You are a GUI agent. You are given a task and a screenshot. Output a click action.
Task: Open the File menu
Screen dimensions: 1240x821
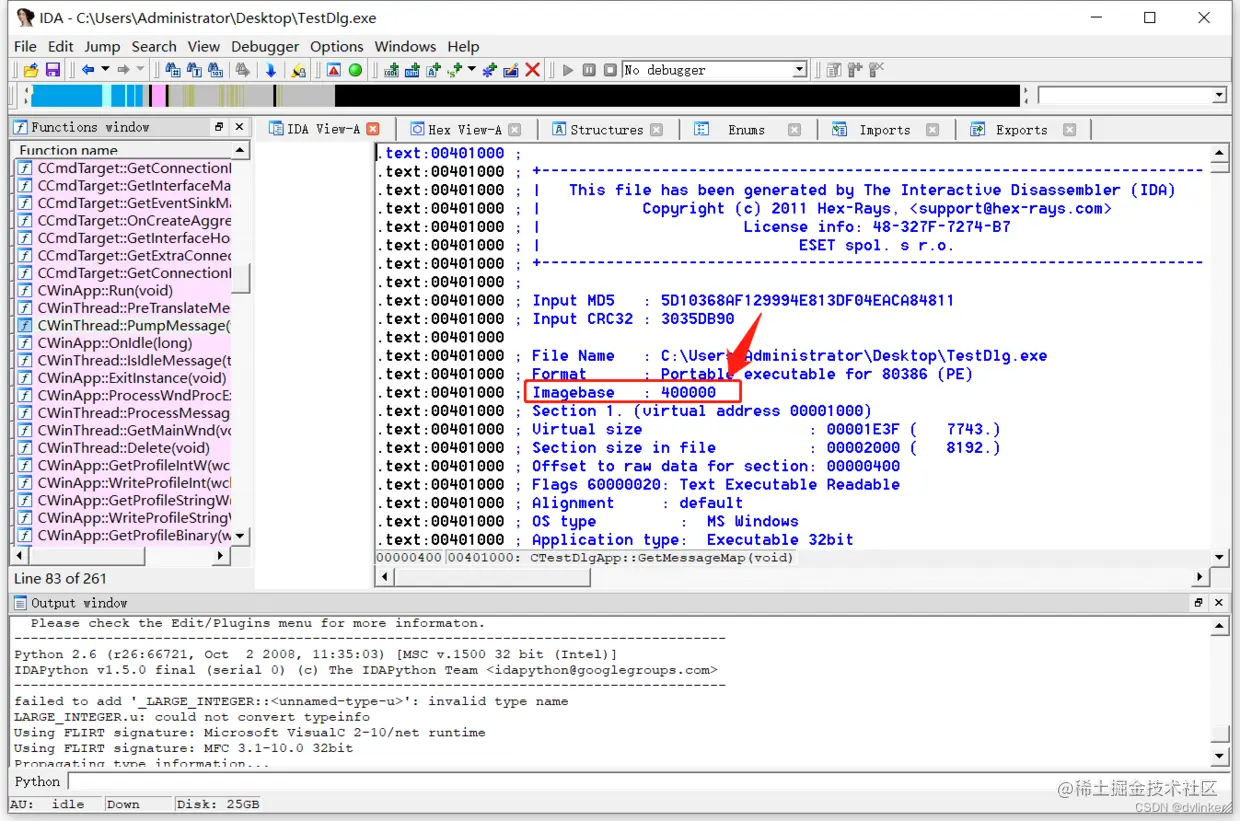(25, 46)
